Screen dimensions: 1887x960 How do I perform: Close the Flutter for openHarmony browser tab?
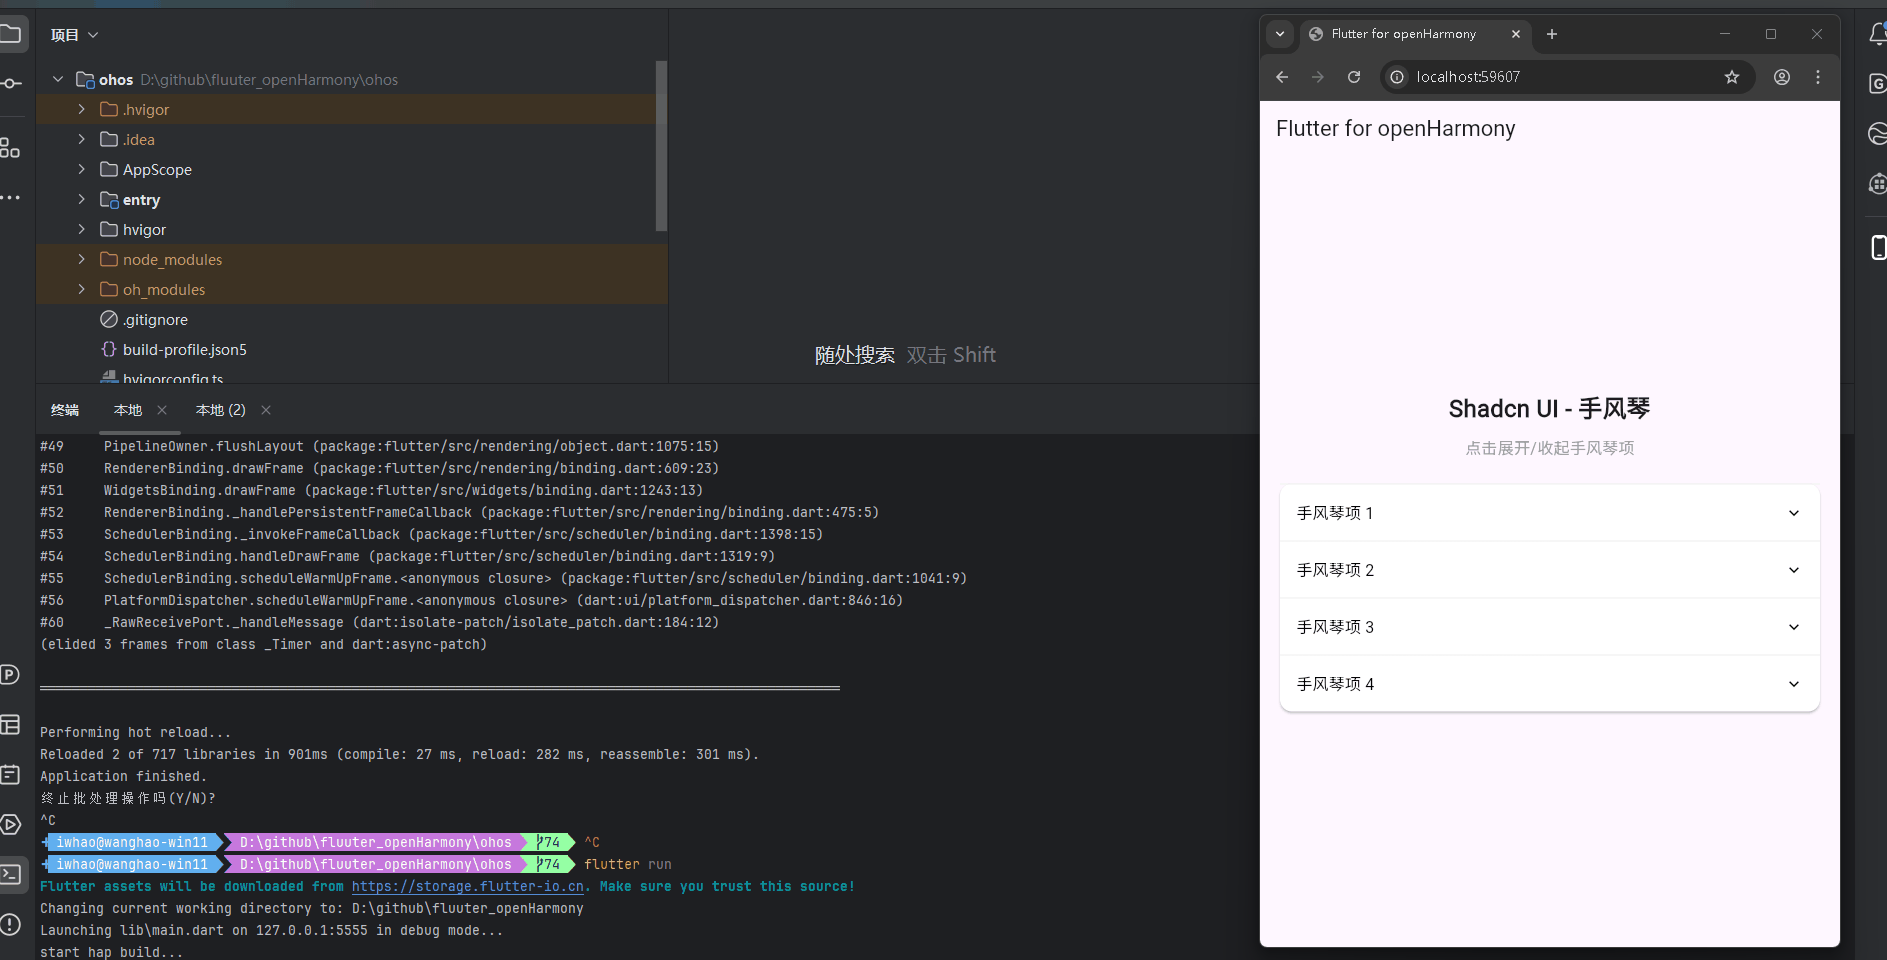1516,34
